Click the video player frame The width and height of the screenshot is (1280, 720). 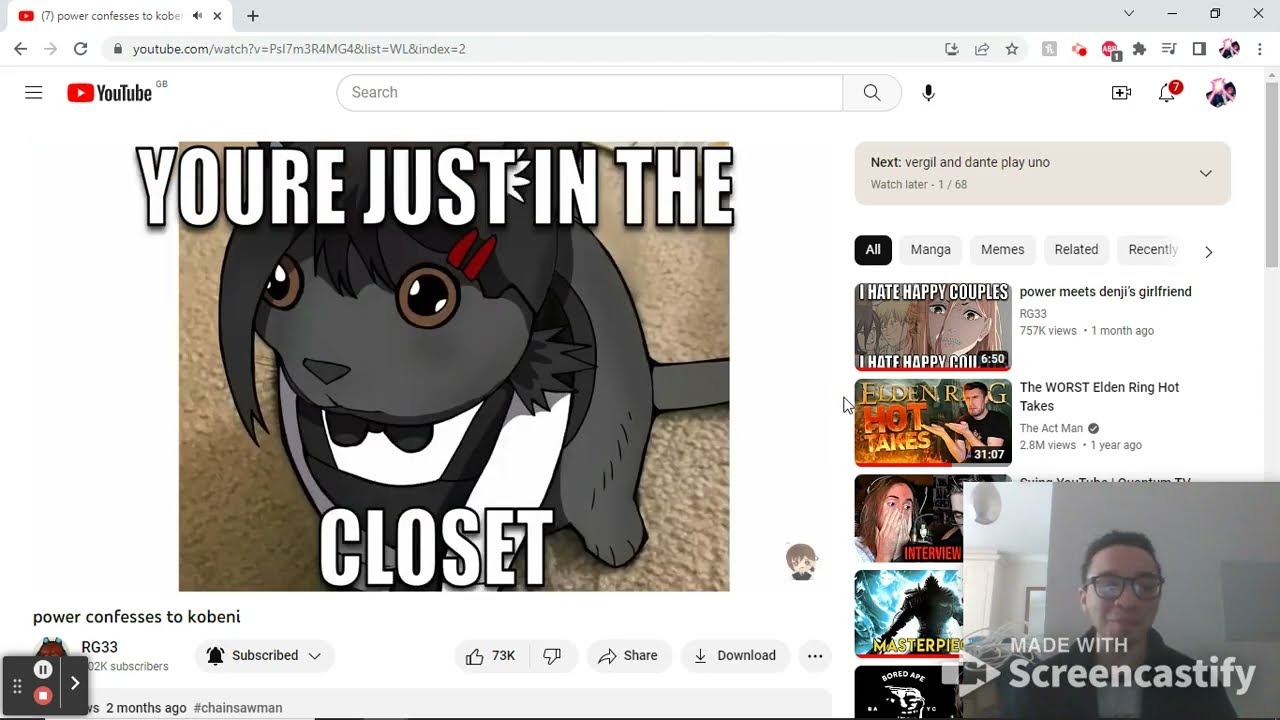pos(433,367)
